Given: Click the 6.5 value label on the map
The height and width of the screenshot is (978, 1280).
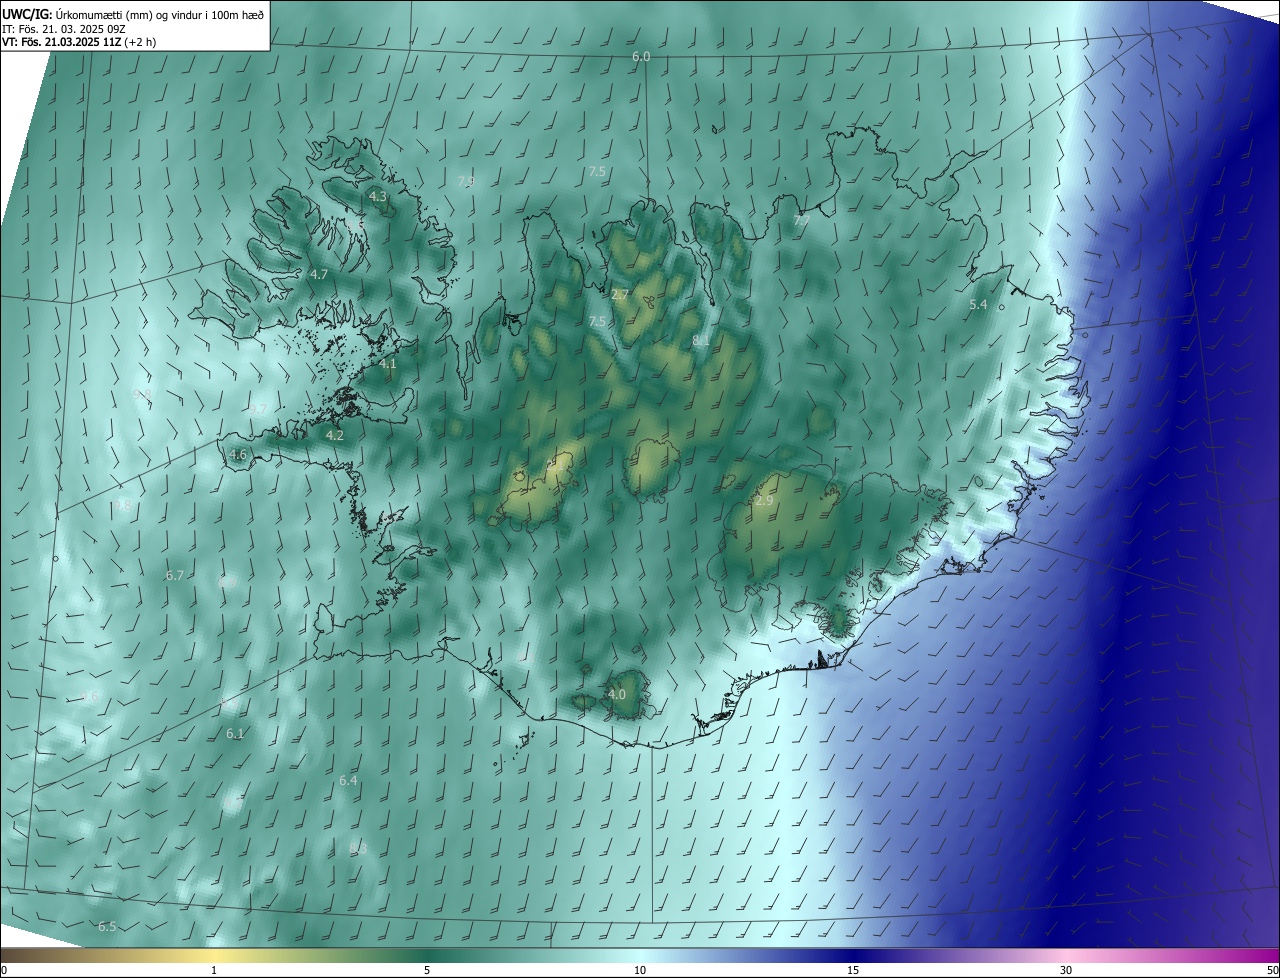Looking at the screenshot, I should click(107, 927).
